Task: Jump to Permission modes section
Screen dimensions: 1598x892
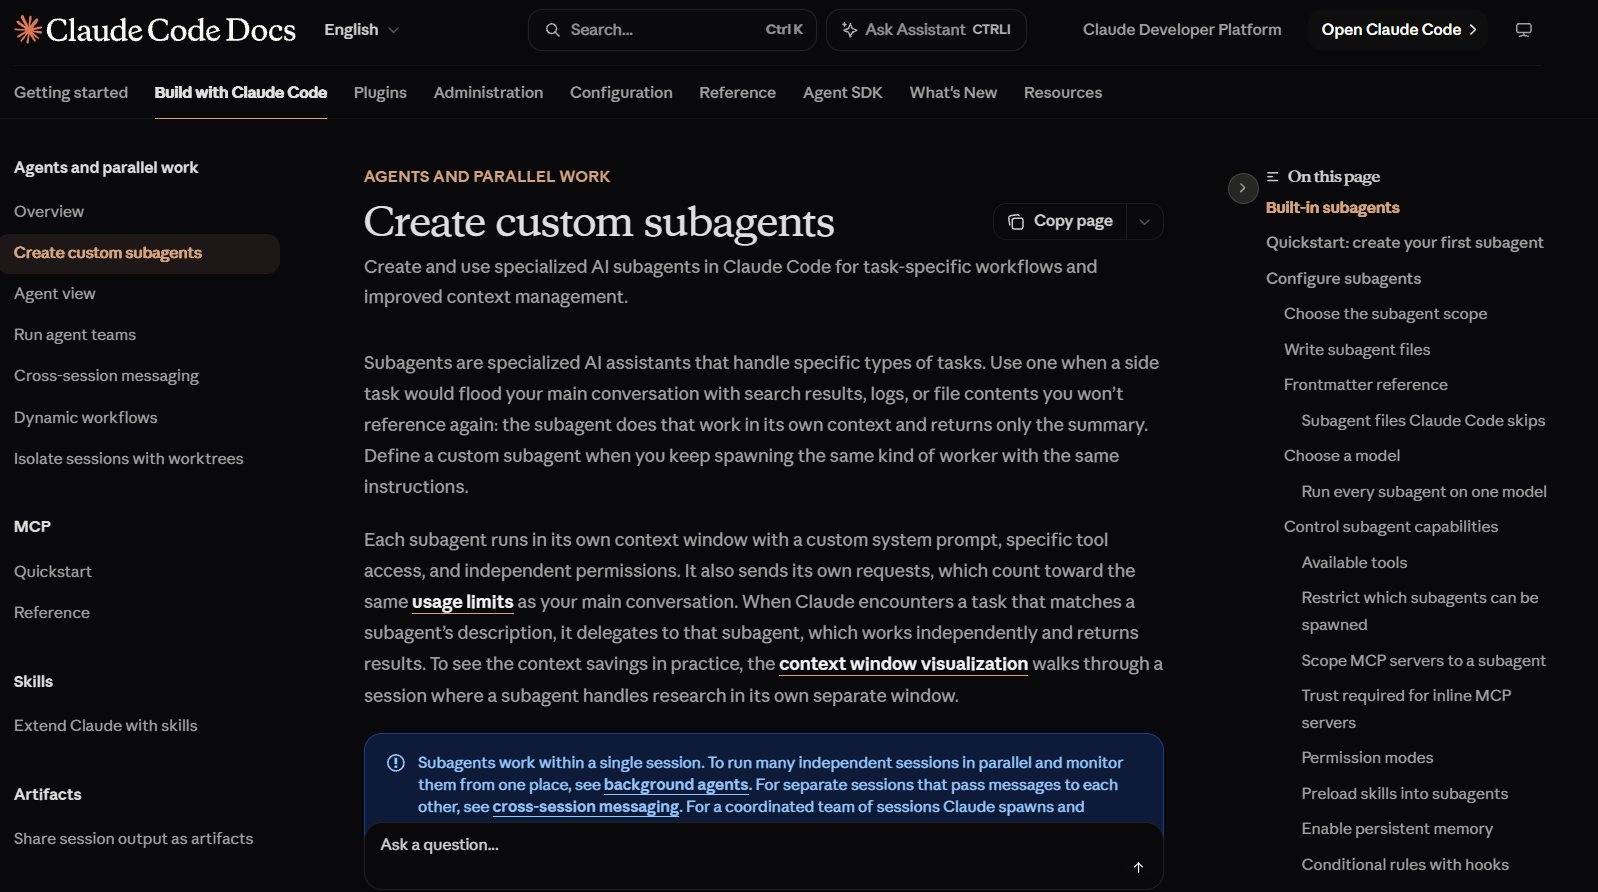Action: [x=1367, y=758]
